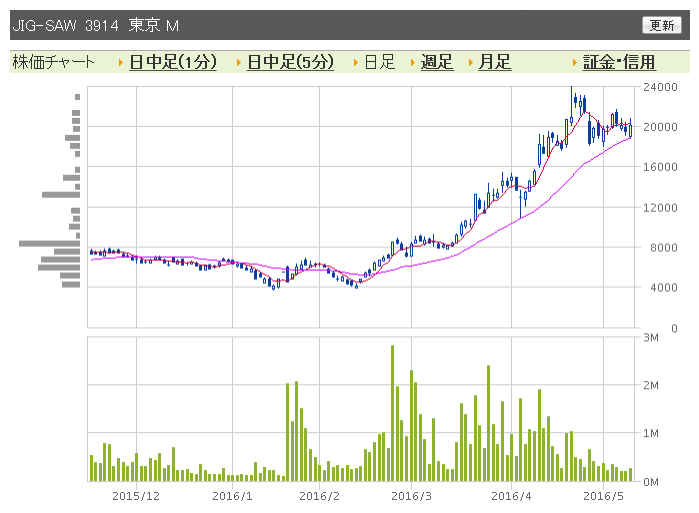Click the 2016/2 date axis label
Screen dimensions: 699x513
pyautogui.click(x=320, y=496)
